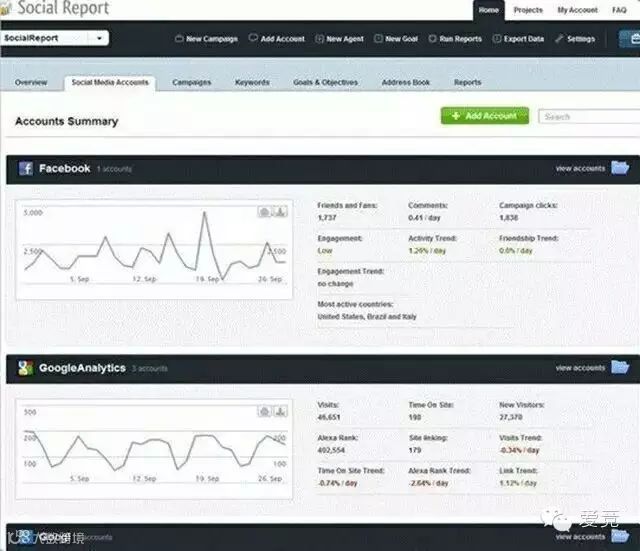This screenshot has height=551, width=640.
Task: Click print icon on Facebook chart
Action: coord(264,212)
